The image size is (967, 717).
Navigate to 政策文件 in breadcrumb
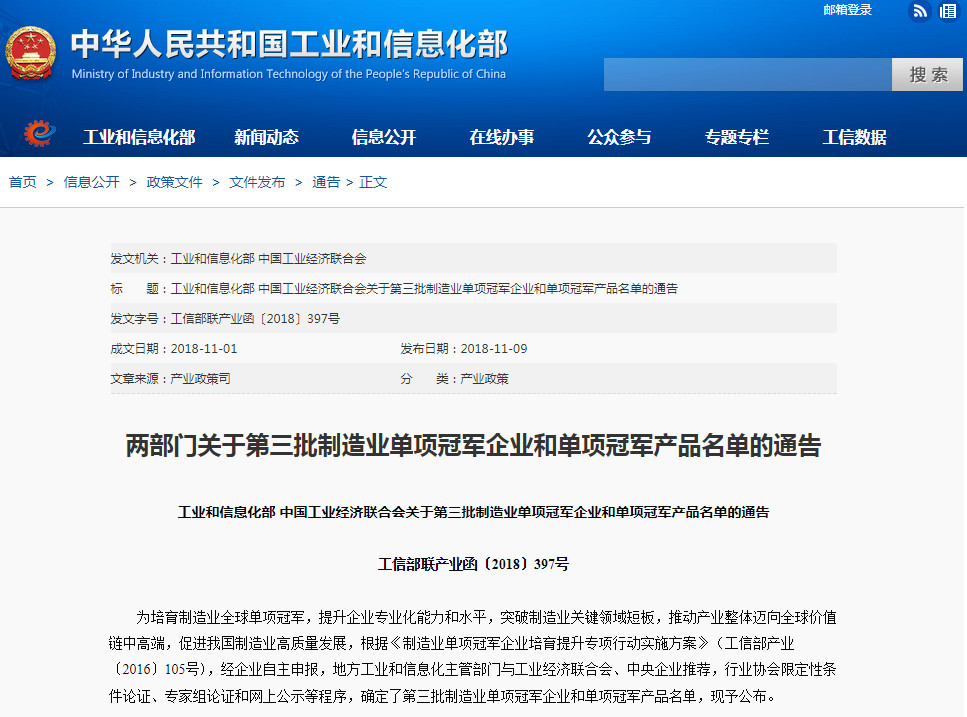pos(174,182)
